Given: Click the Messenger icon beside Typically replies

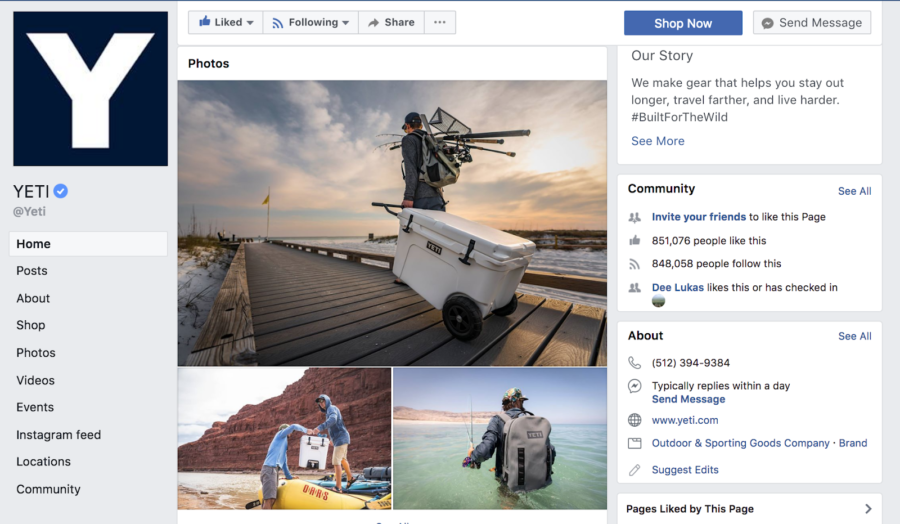Looking at the screenshot, I should click(x=634, y=386).
